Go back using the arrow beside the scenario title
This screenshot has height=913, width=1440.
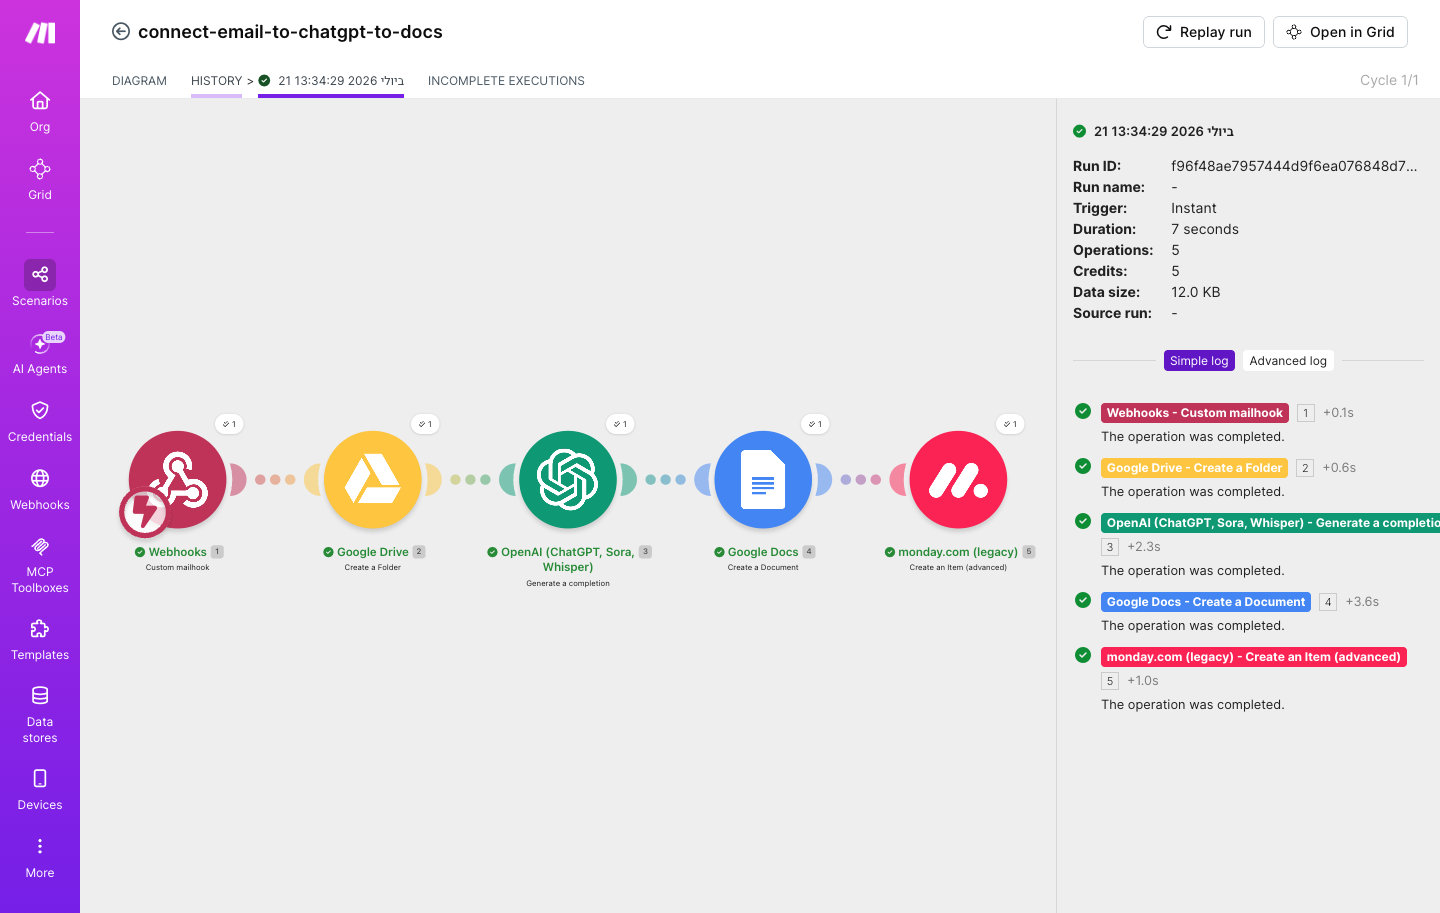(121, 32)
